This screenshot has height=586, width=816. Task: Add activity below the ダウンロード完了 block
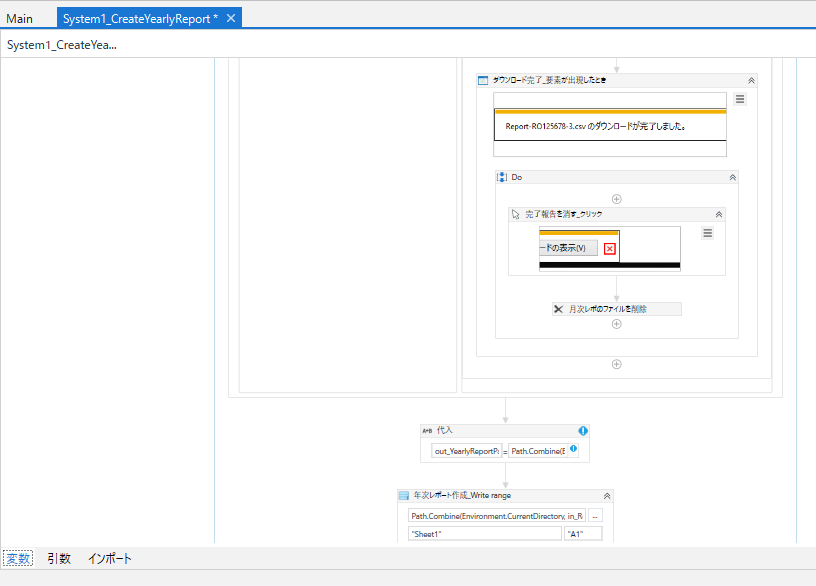click(x=616, y=364)
